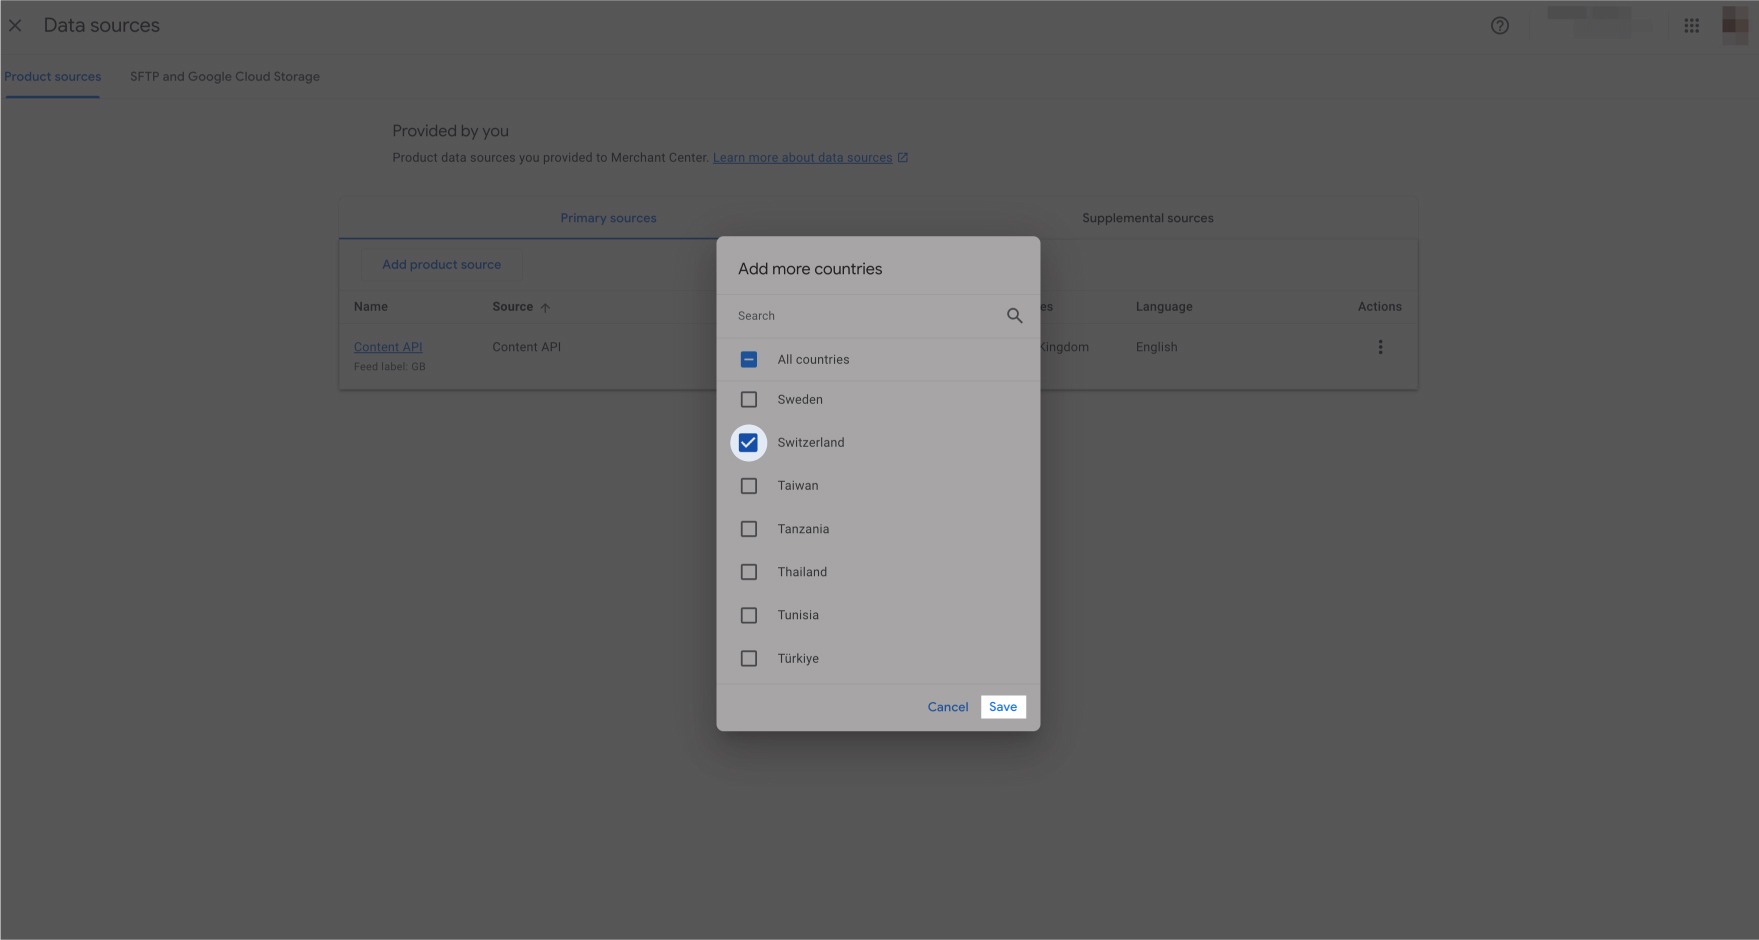This screenshot has height=940, width=1759.
Task: Open the Content API link
Action: 388,347
